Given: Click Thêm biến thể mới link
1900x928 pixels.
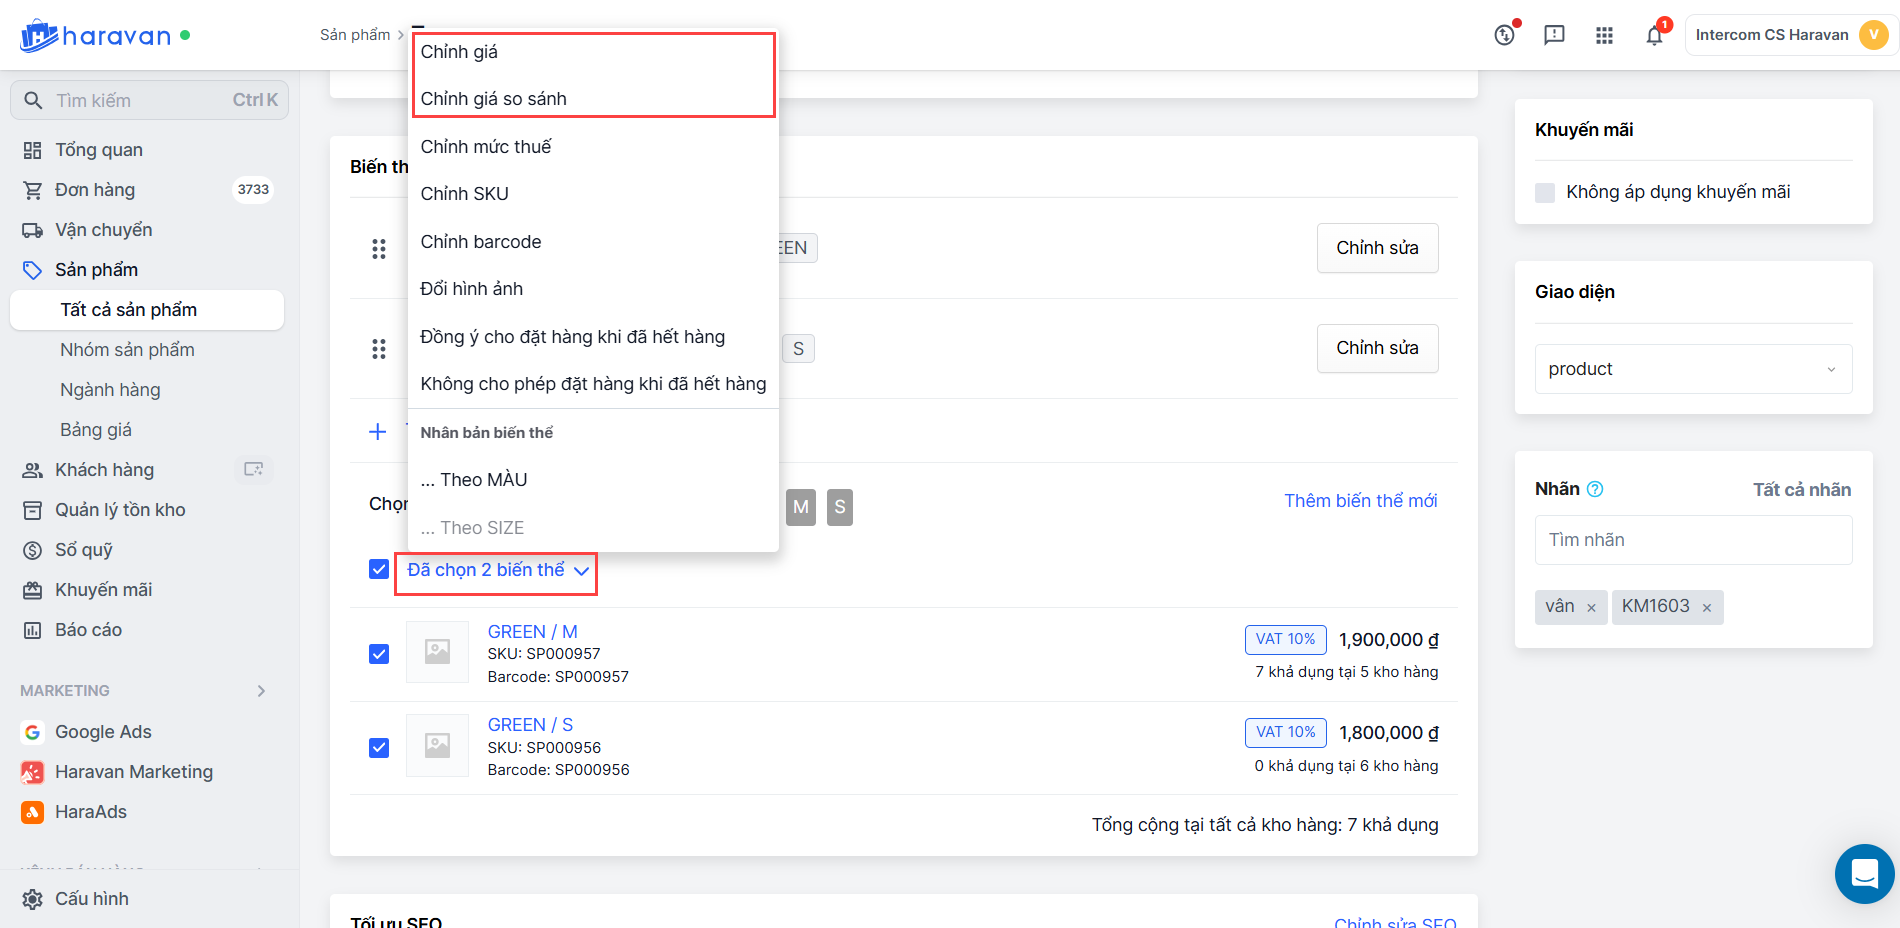Looking at the screenshot, I should (x=1360, y=501).
